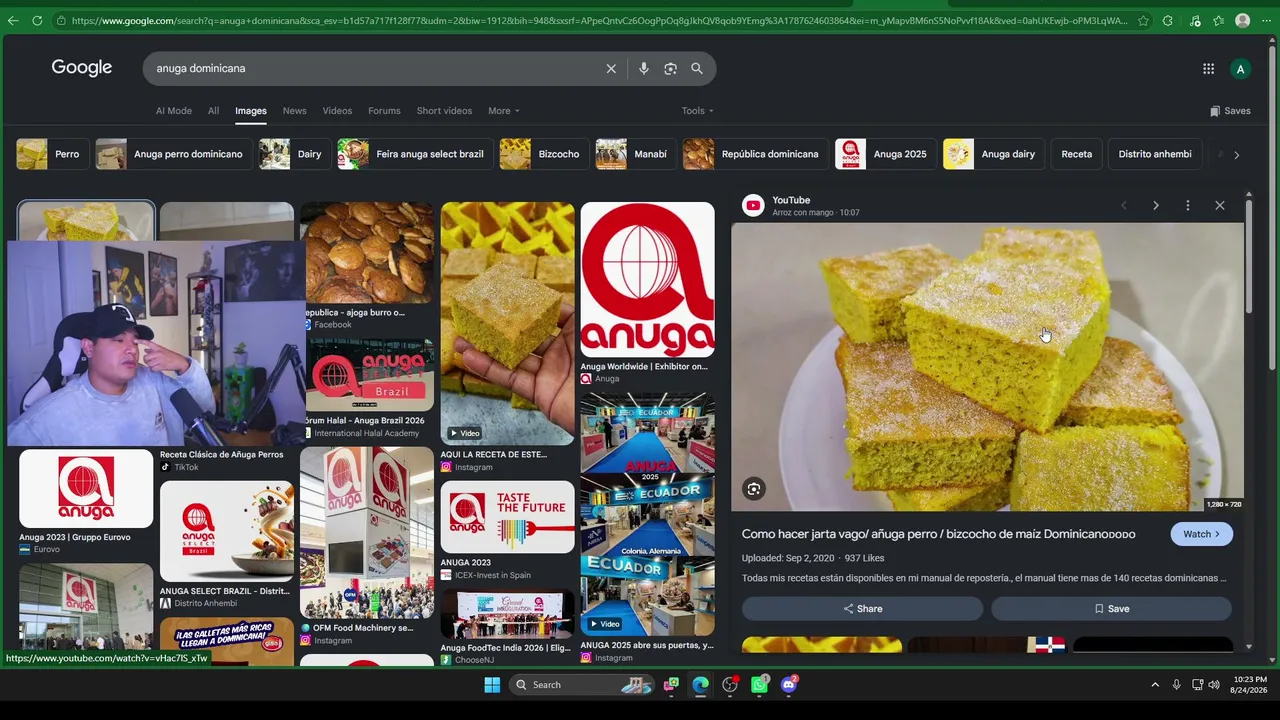Clear the search box with the X icon
Image resolution: width=1280 pixels, height=720 pixels.
click(x=611, y=68)
